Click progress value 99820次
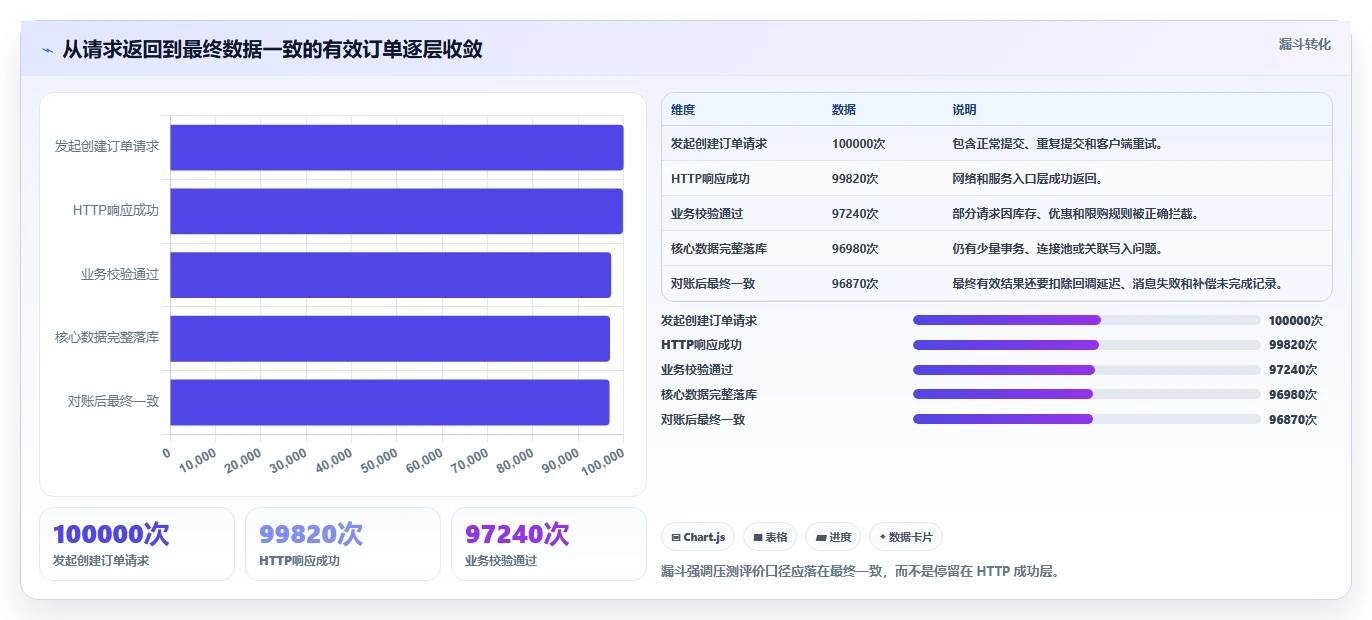 pyautogui.click(x=1293, y=345)
